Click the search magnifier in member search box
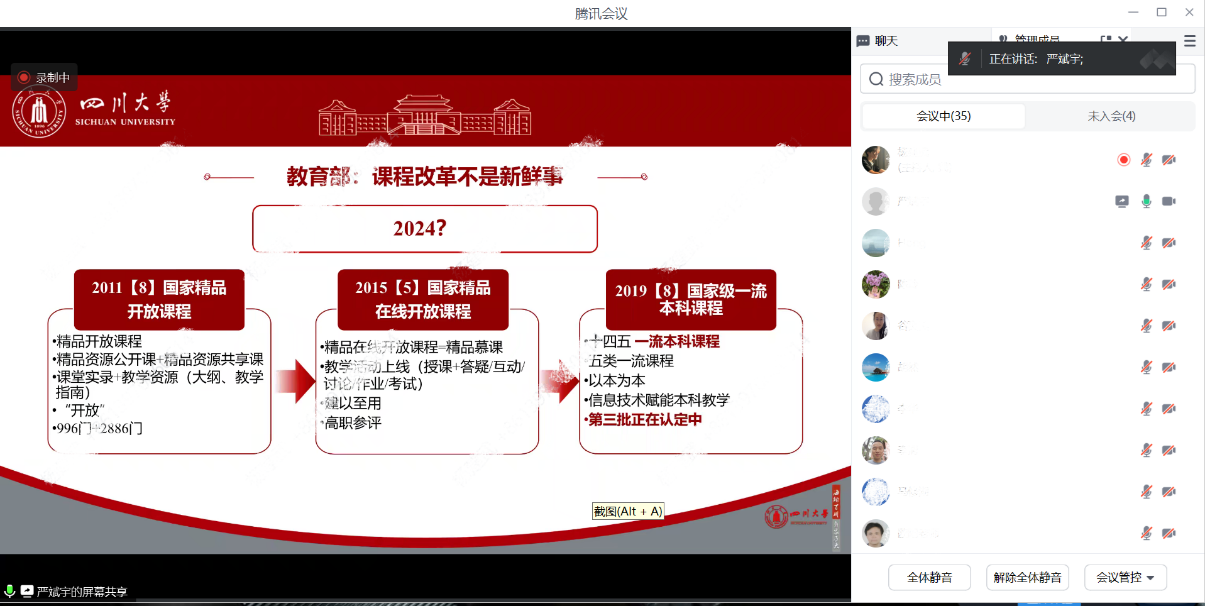Image resolution: width=1205 pixels, height=606 pixels. click(x=876, y=78)
